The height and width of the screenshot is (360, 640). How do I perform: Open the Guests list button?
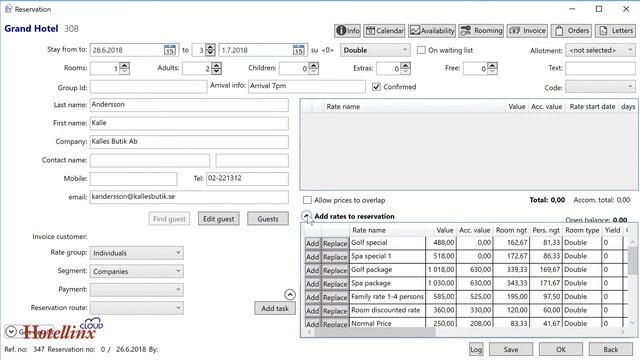[268, 219]
